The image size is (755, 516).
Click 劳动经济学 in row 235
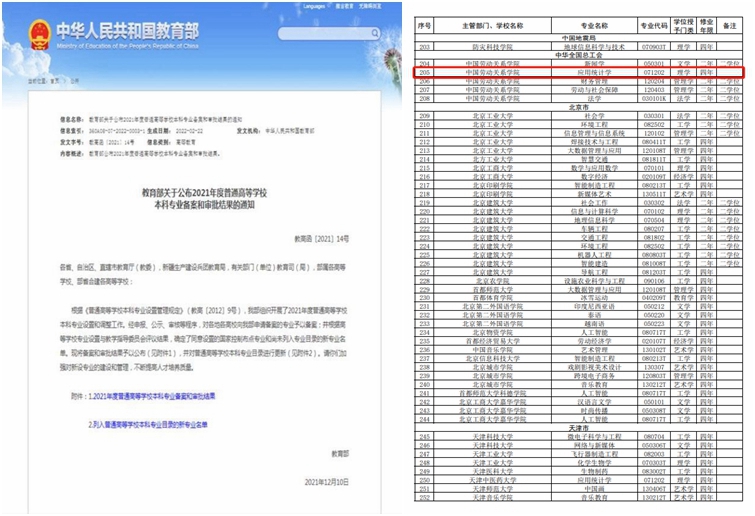(x=594, y=341)
